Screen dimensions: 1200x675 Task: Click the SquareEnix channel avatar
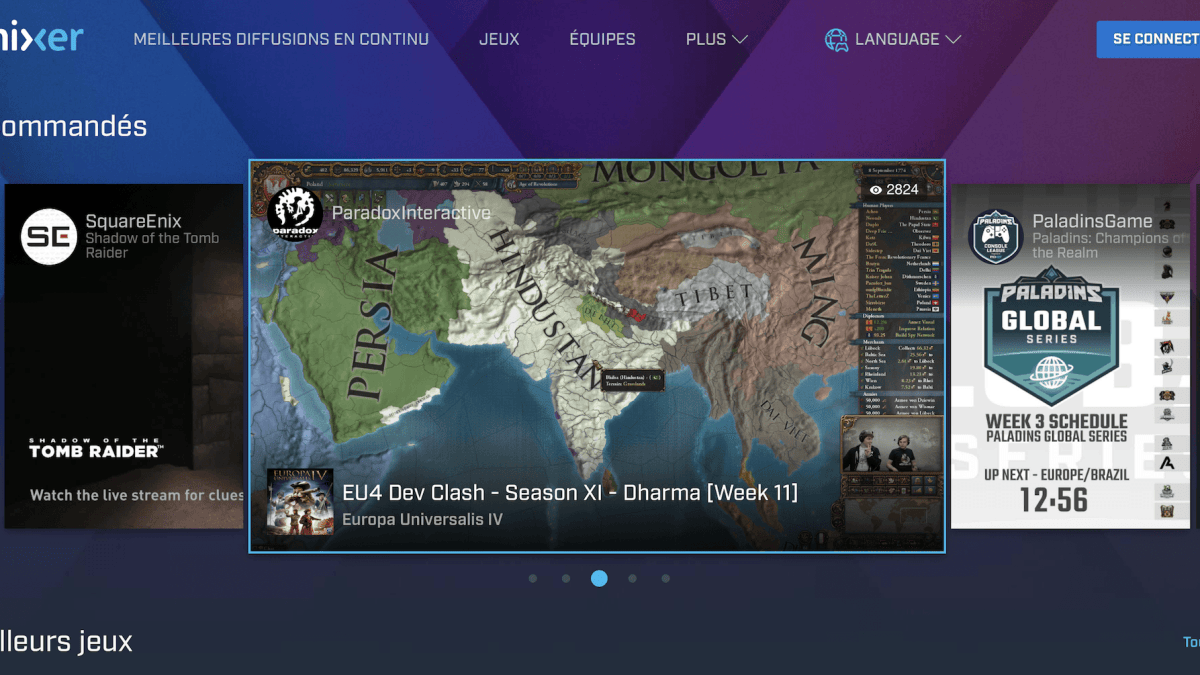point(49,236)
